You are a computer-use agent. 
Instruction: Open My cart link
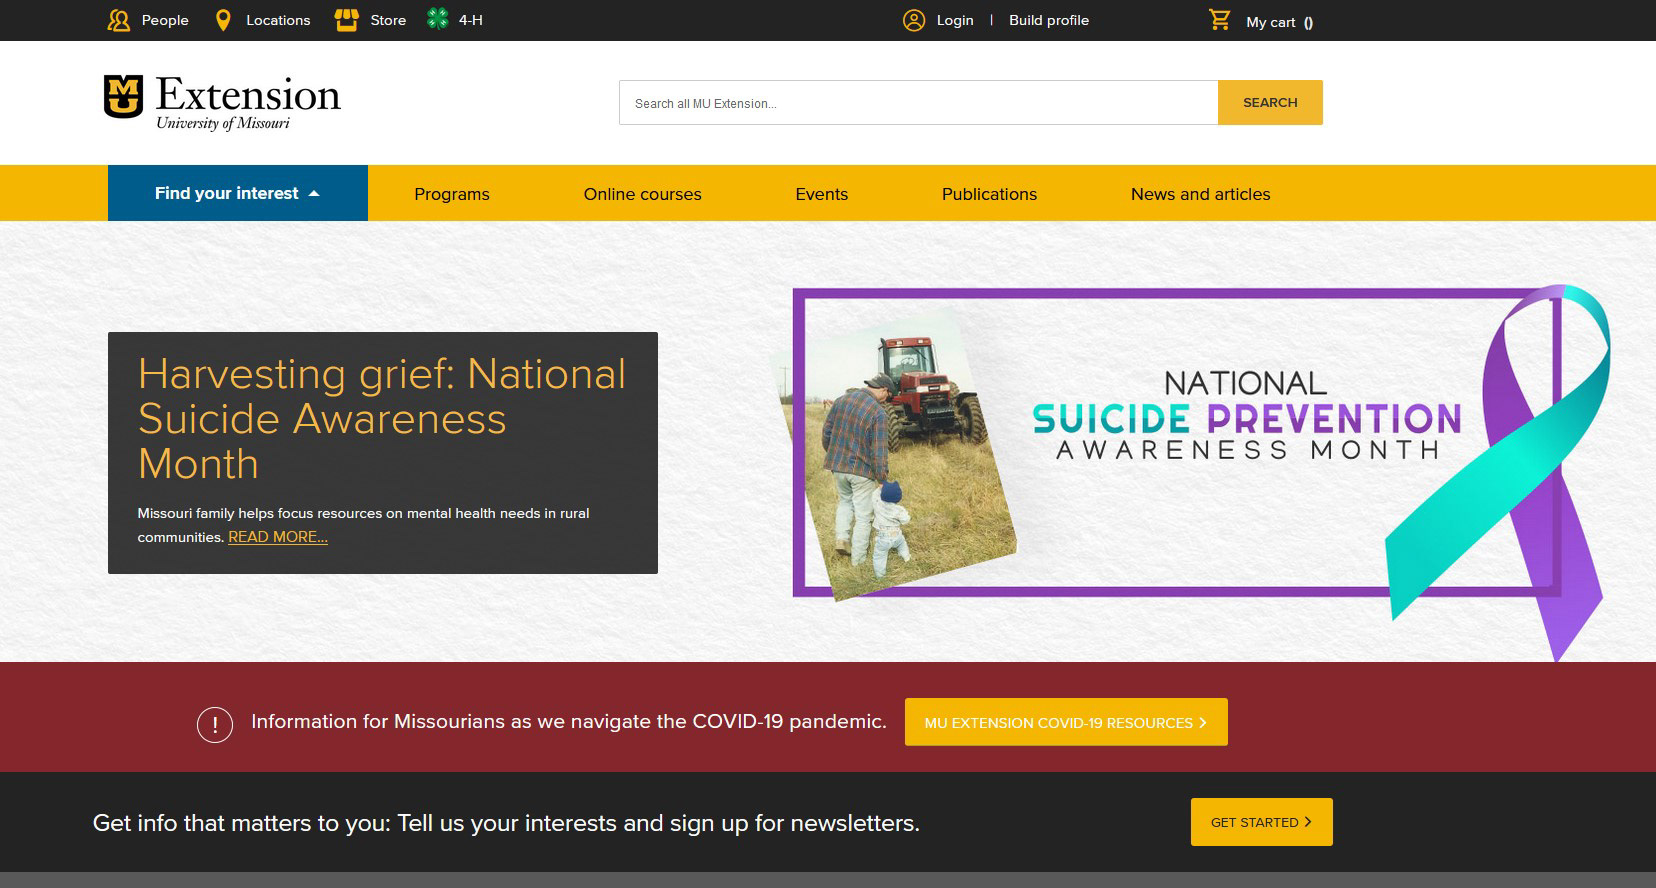tap(1280, 22)
